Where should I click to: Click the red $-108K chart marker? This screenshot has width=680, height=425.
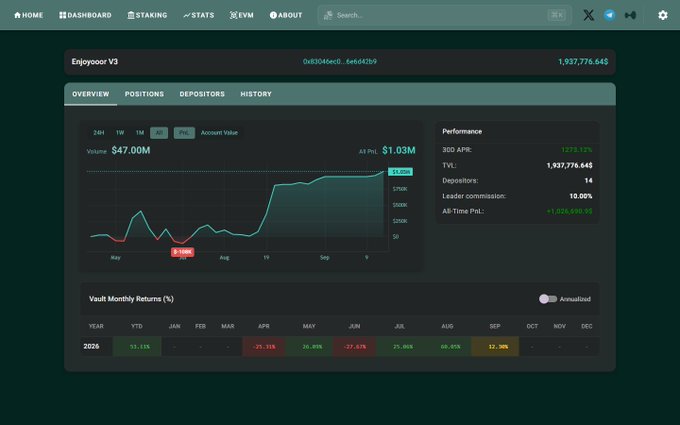point(183,252)
